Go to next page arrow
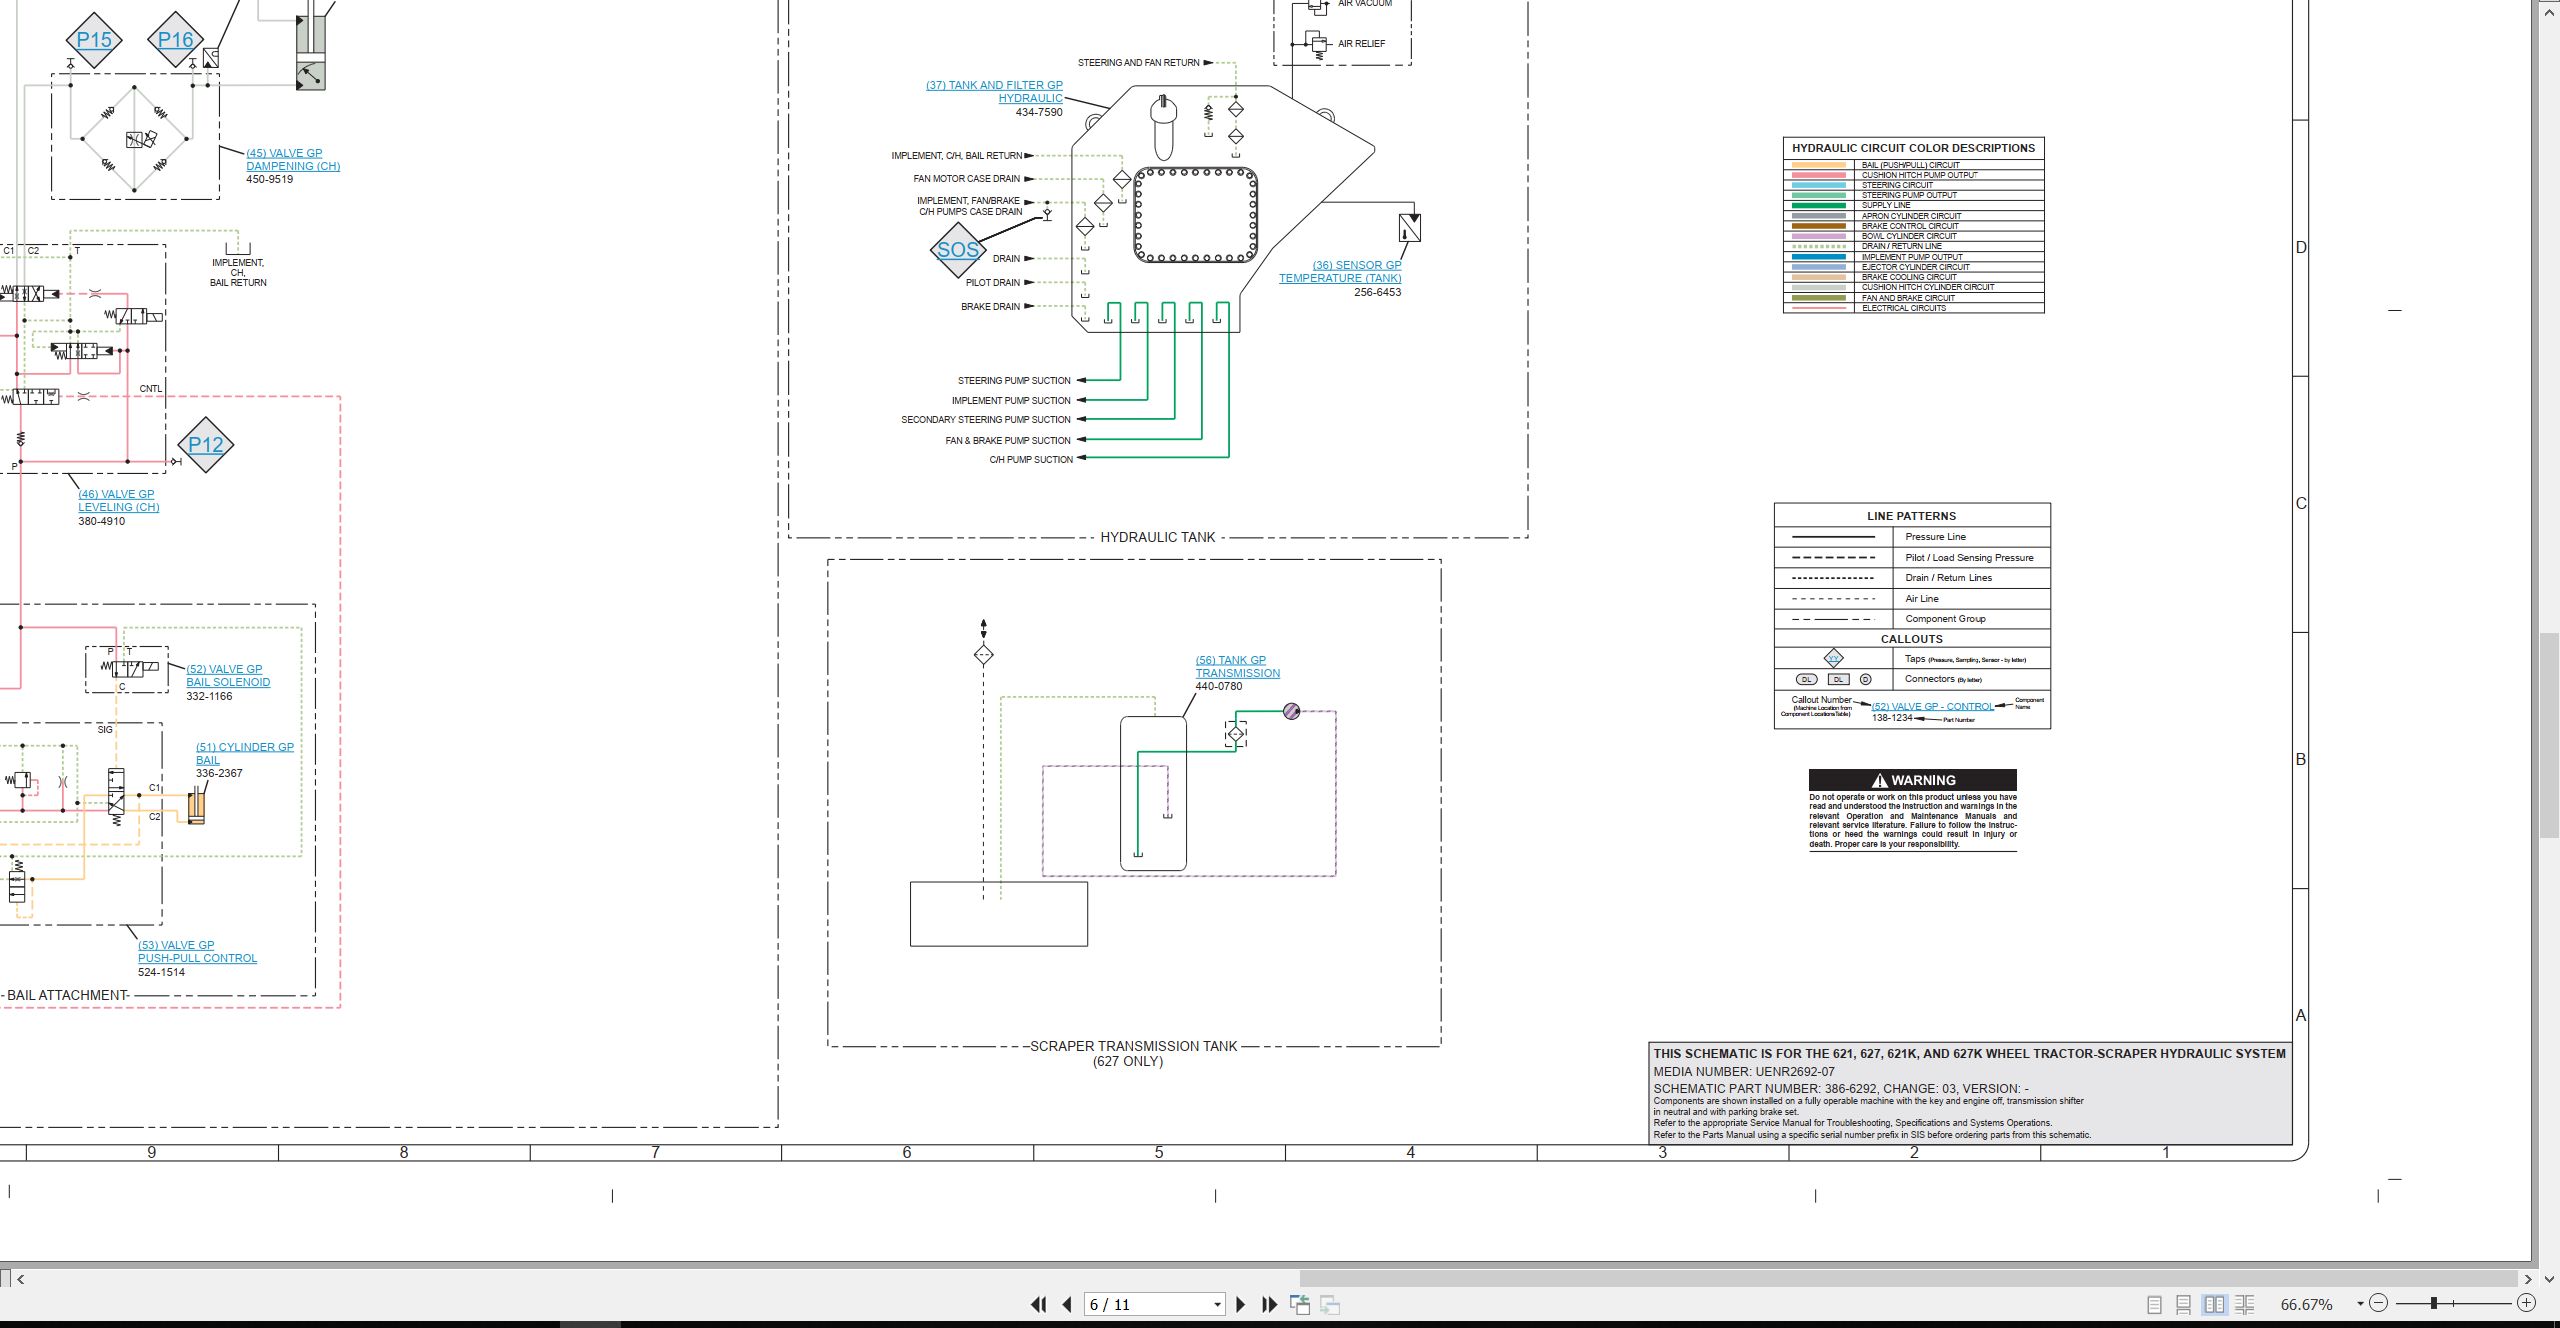This screenshot has height=1328, width=2560. [1241, 1304]
